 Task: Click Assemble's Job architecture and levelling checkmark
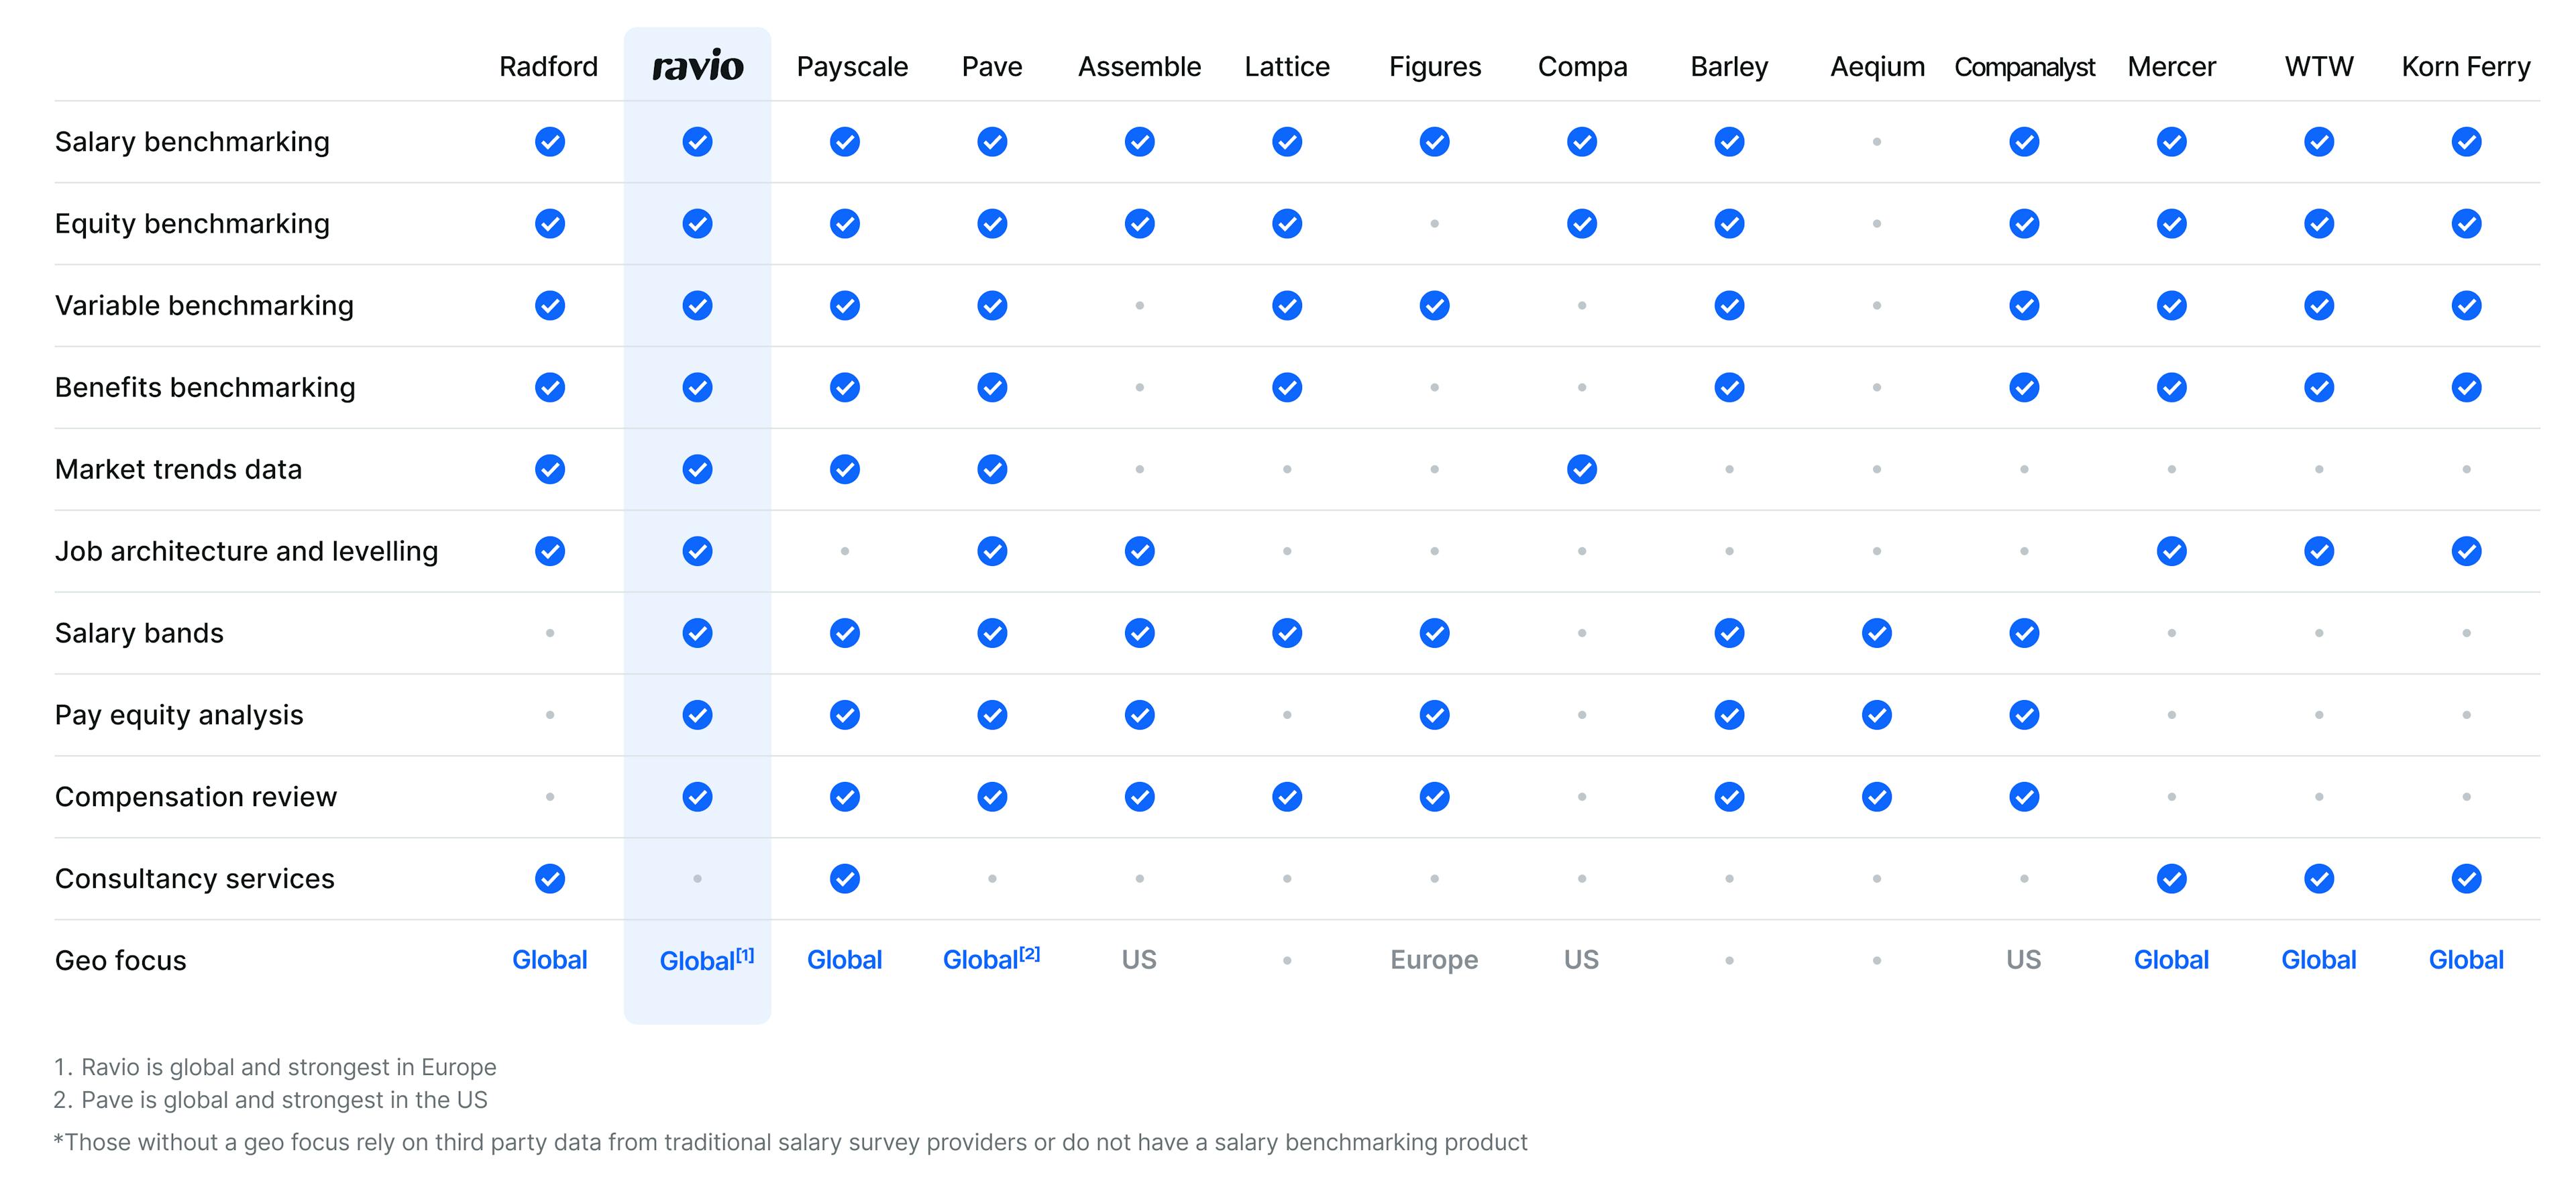(1139, 551)
